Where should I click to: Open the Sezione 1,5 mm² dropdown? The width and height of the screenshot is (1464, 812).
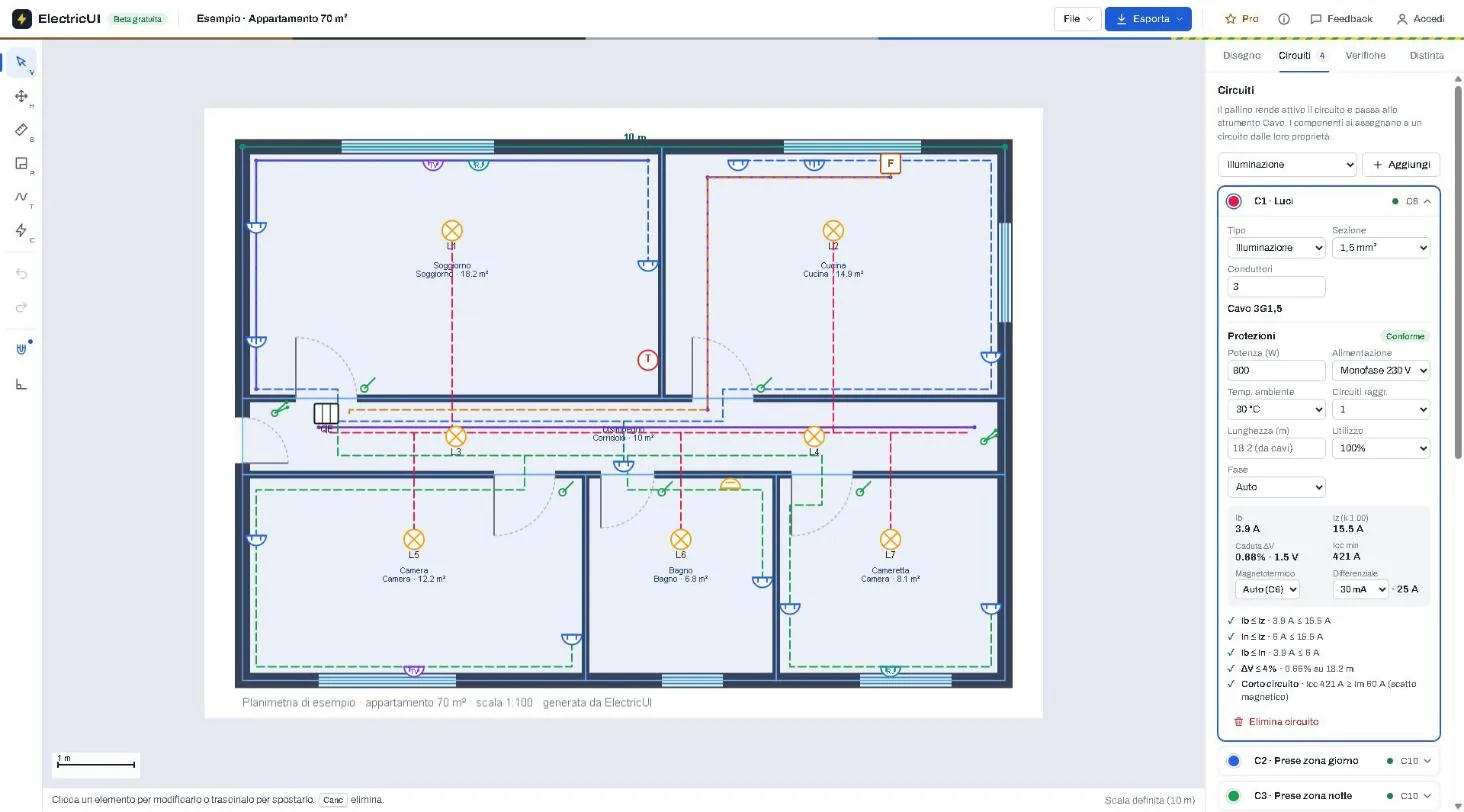coord(1381,247)
